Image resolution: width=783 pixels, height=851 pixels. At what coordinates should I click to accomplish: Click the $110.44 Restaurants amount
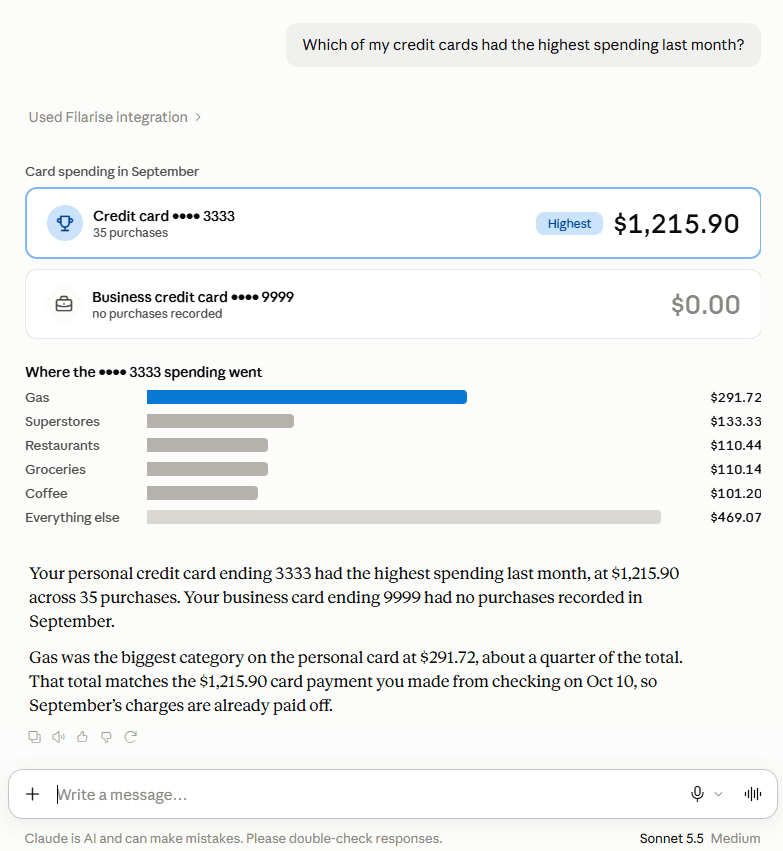point(736,446)
